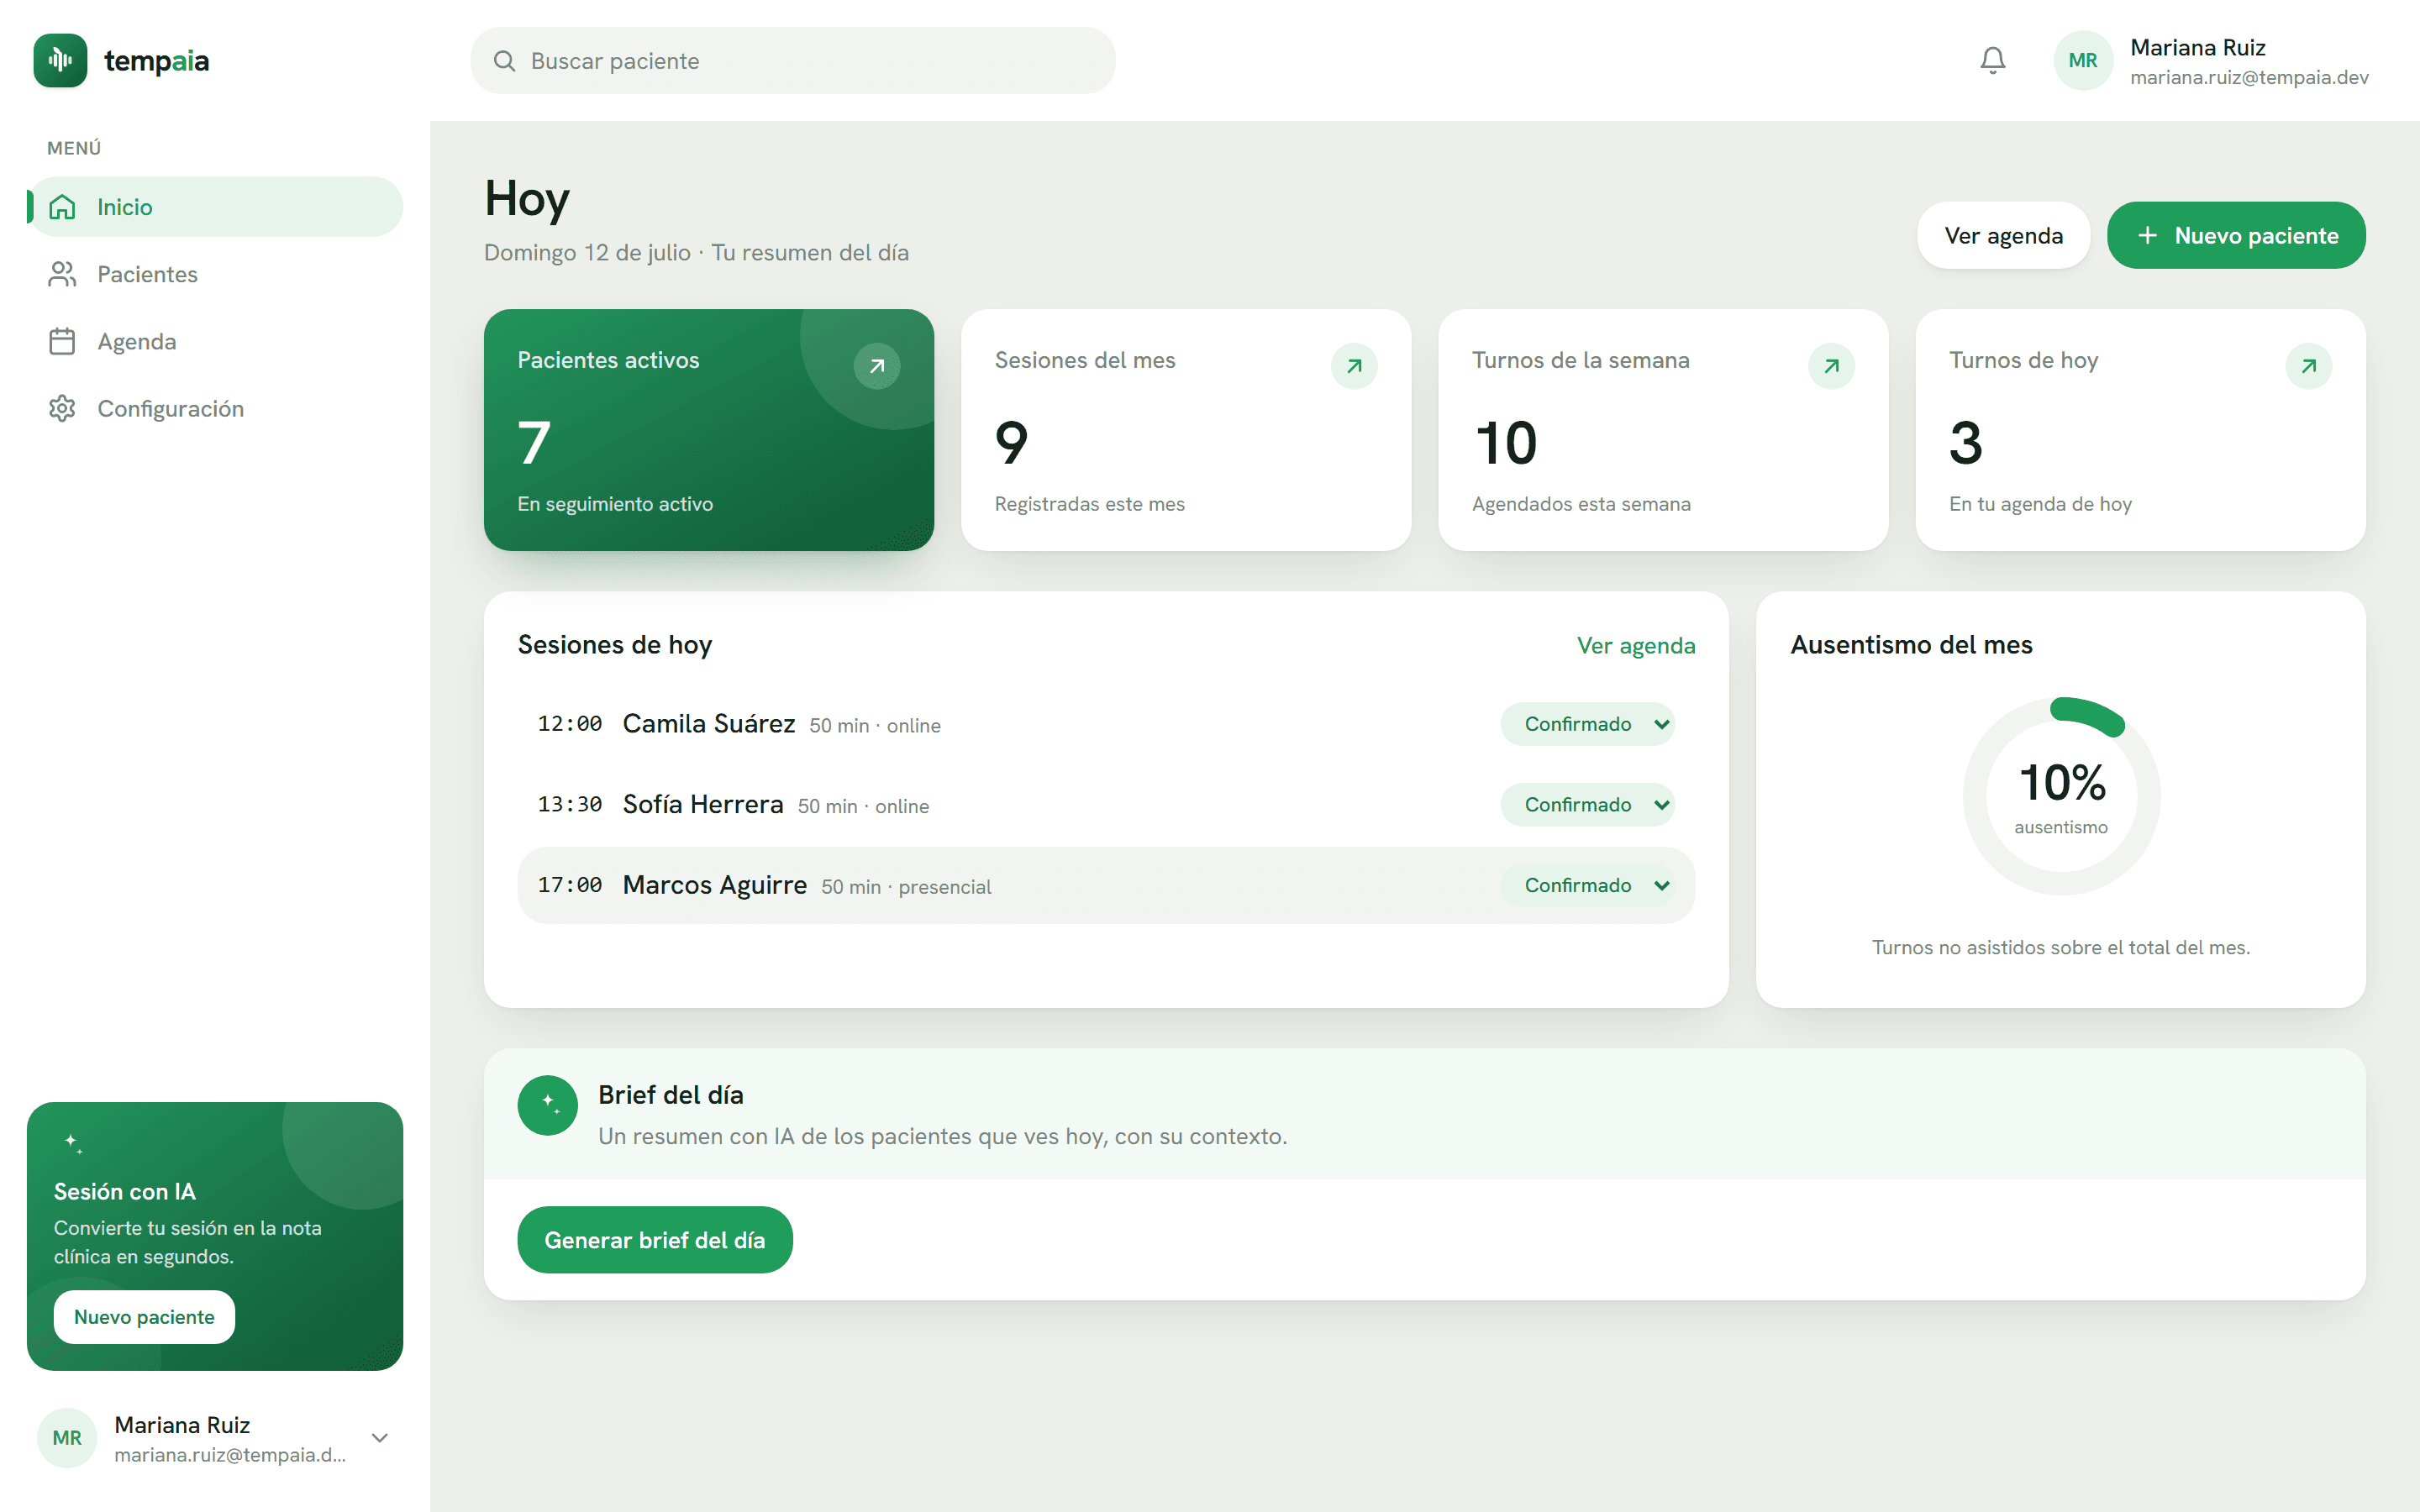
Task: Click the tempaia logo icon
Action: coord(60,61)
